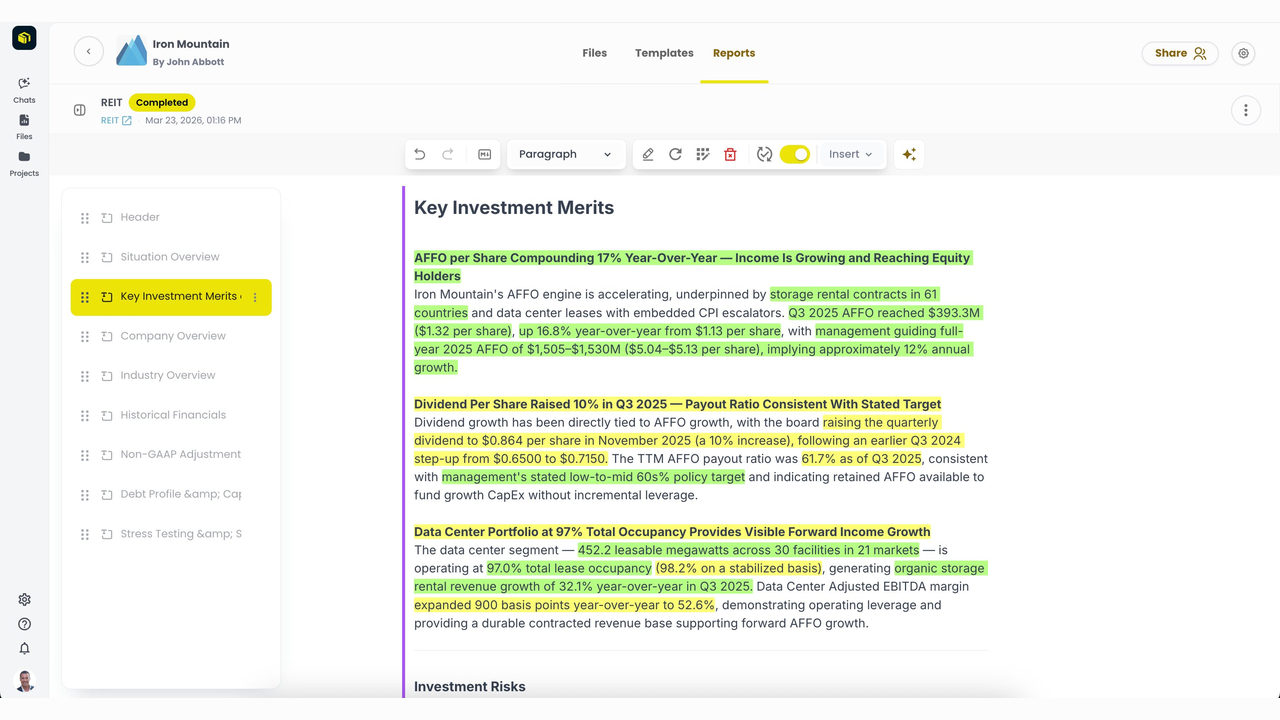Click the Completed status badge

pos(162,102)
